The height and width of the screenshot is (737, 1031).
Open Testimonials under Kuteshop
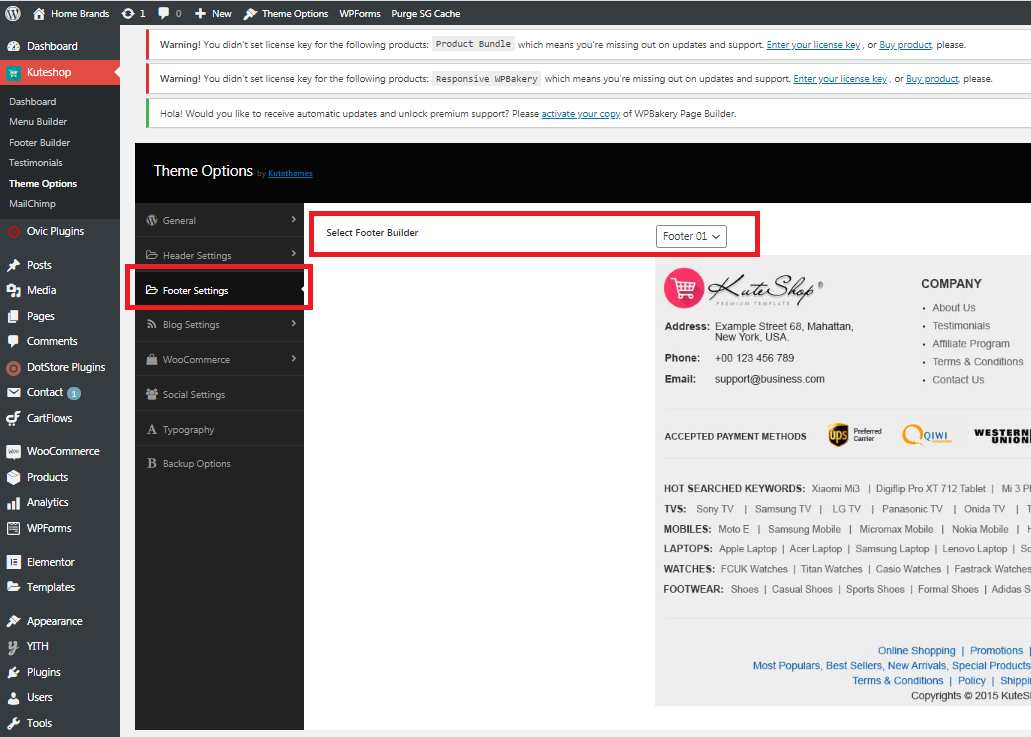[x=36, y=162]
